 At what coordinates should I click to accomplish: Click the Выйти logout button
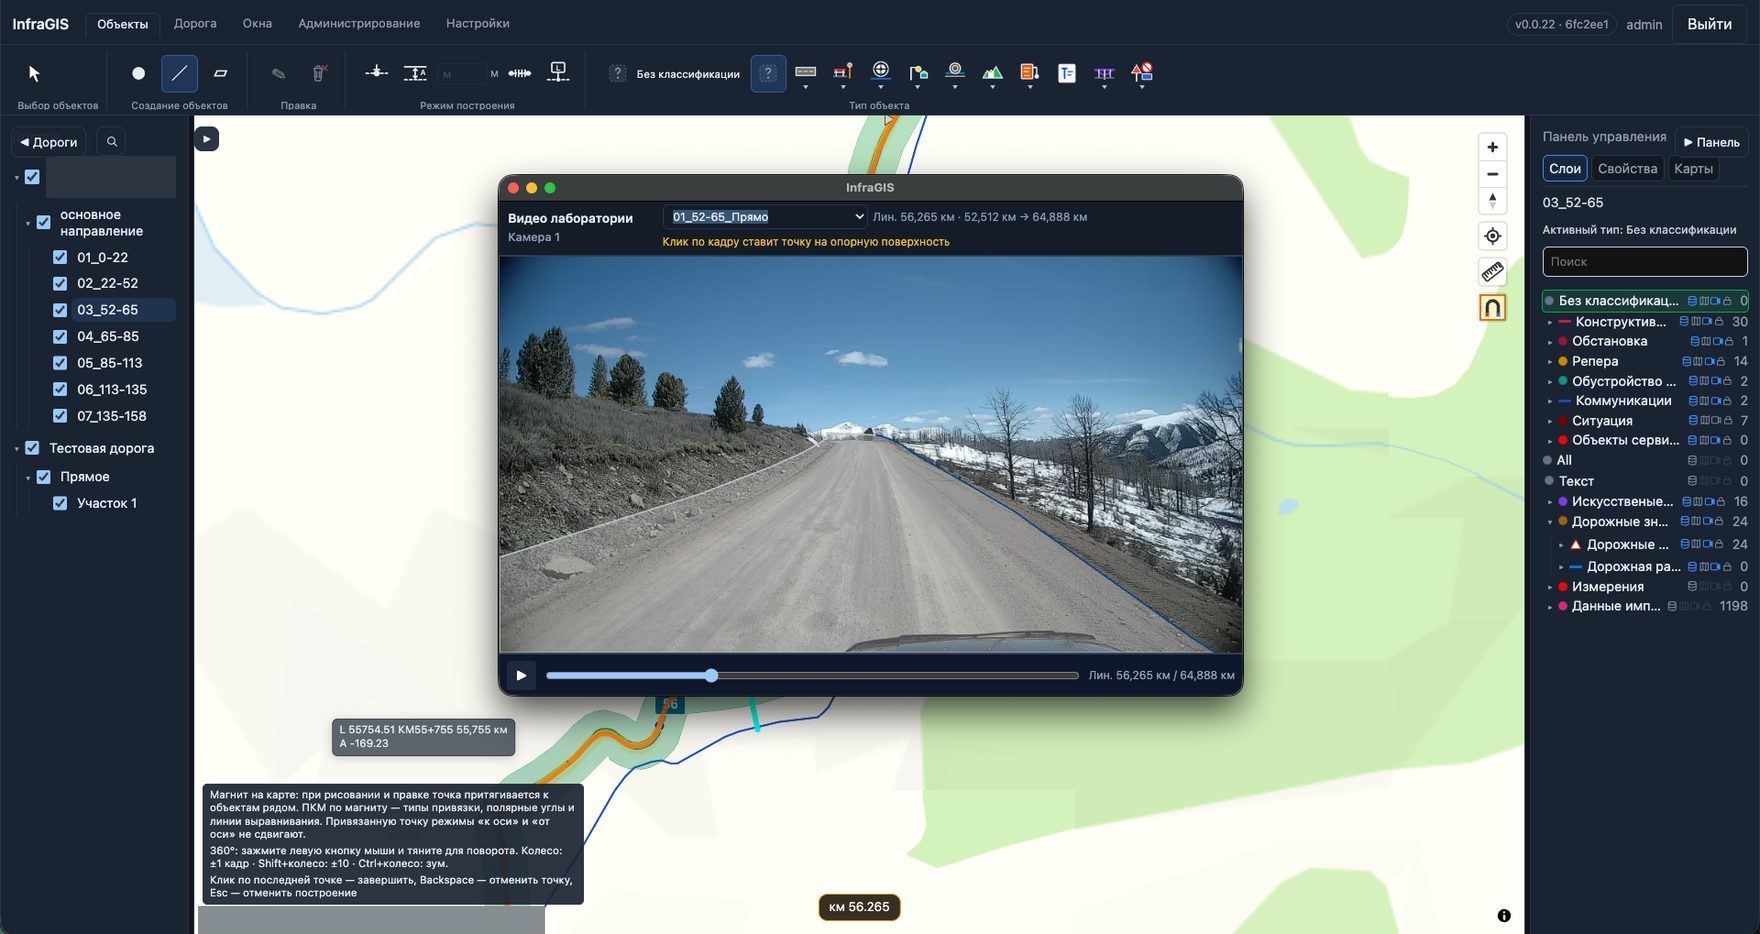click(x=1709, y=24)
